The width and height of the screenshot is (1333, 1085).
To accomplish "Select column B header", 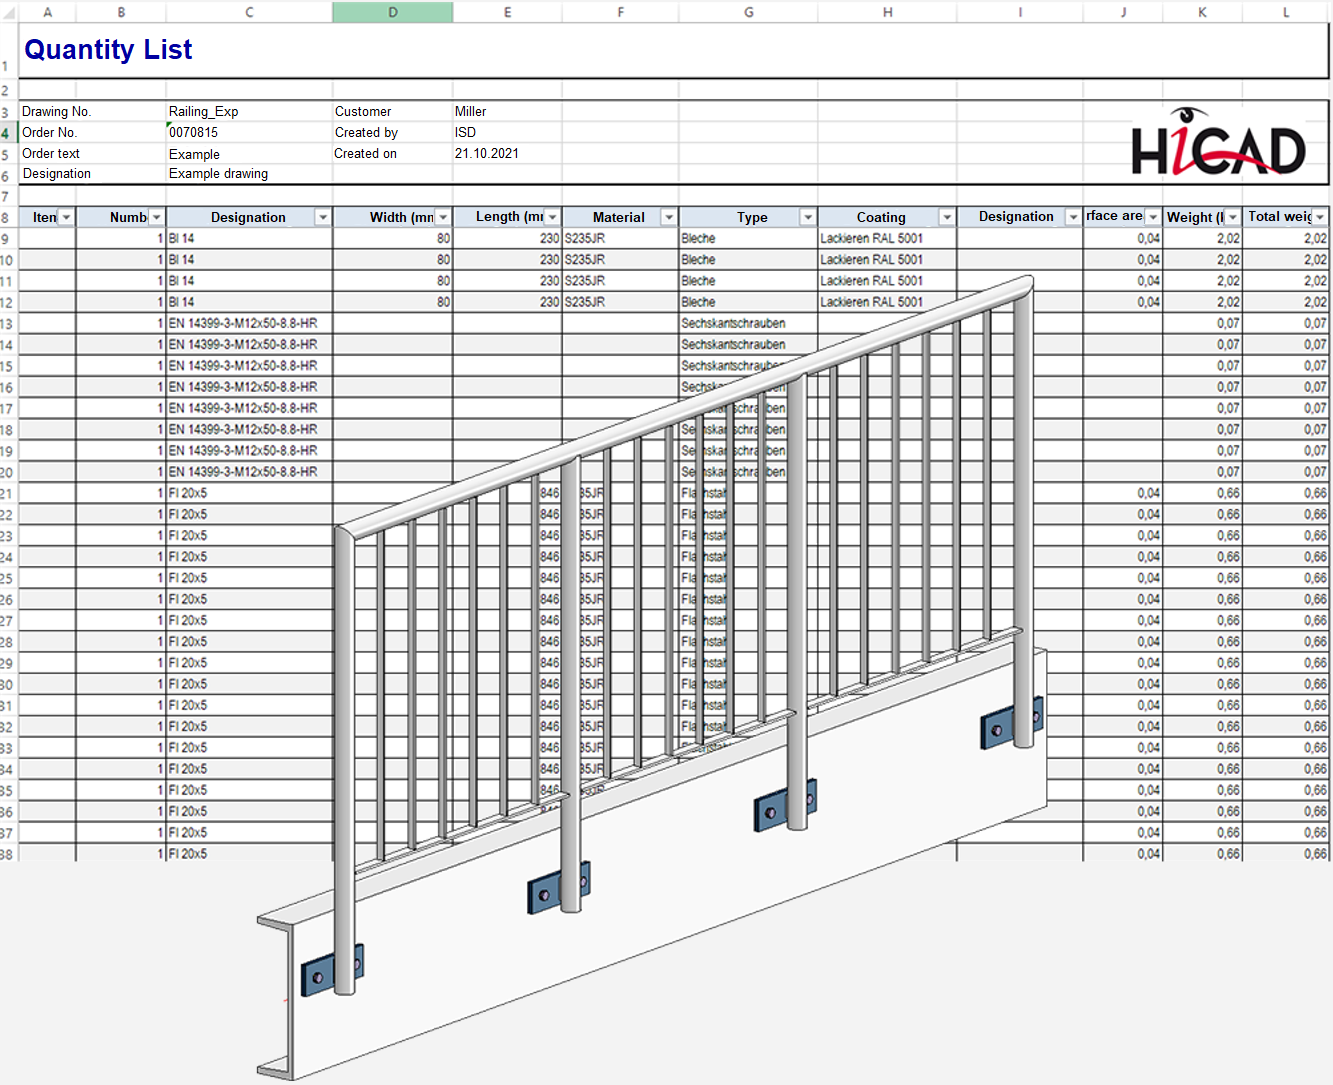I will click(x=121, y=12).
